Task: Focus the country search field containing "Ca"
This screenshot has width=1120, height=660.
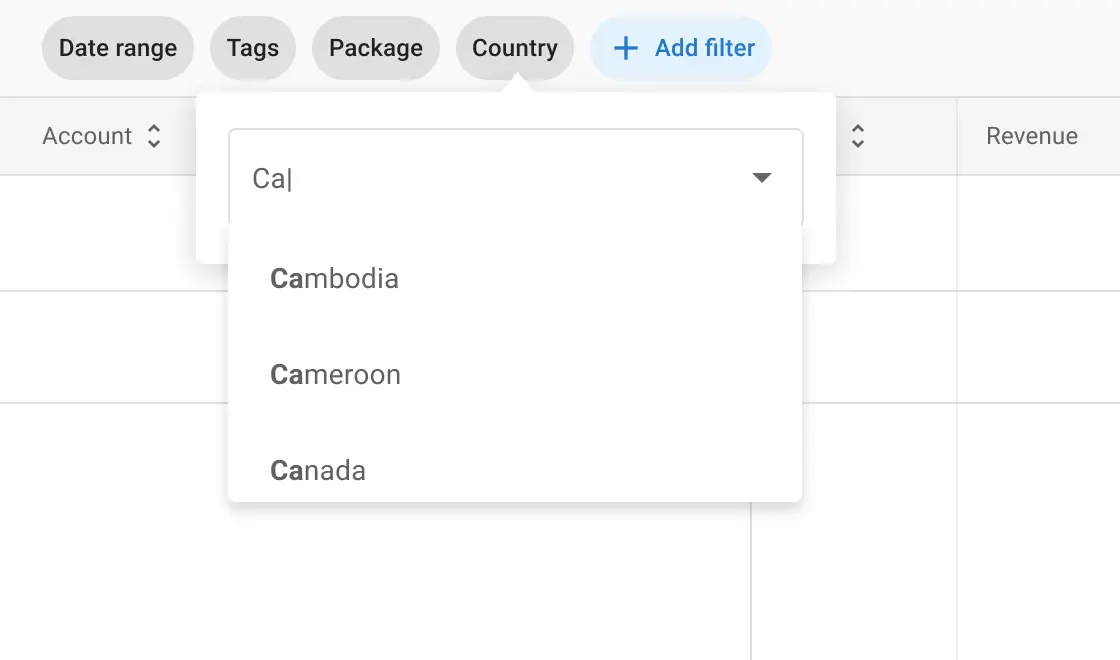Action: 480,178
